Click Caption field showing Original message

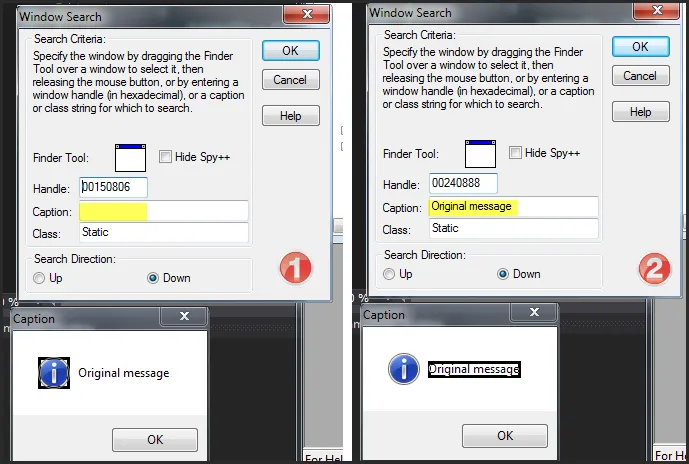coord(513,207)
